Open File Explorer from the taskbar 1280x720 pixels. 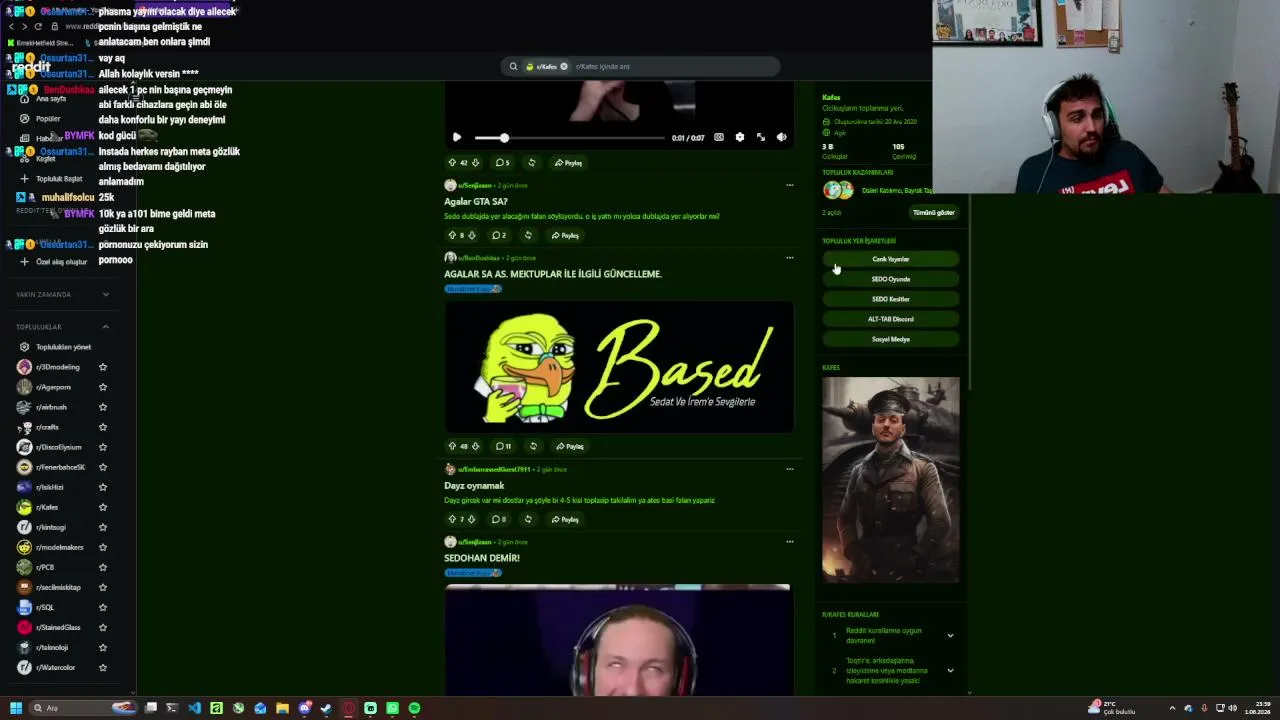[x=282, y=708]
